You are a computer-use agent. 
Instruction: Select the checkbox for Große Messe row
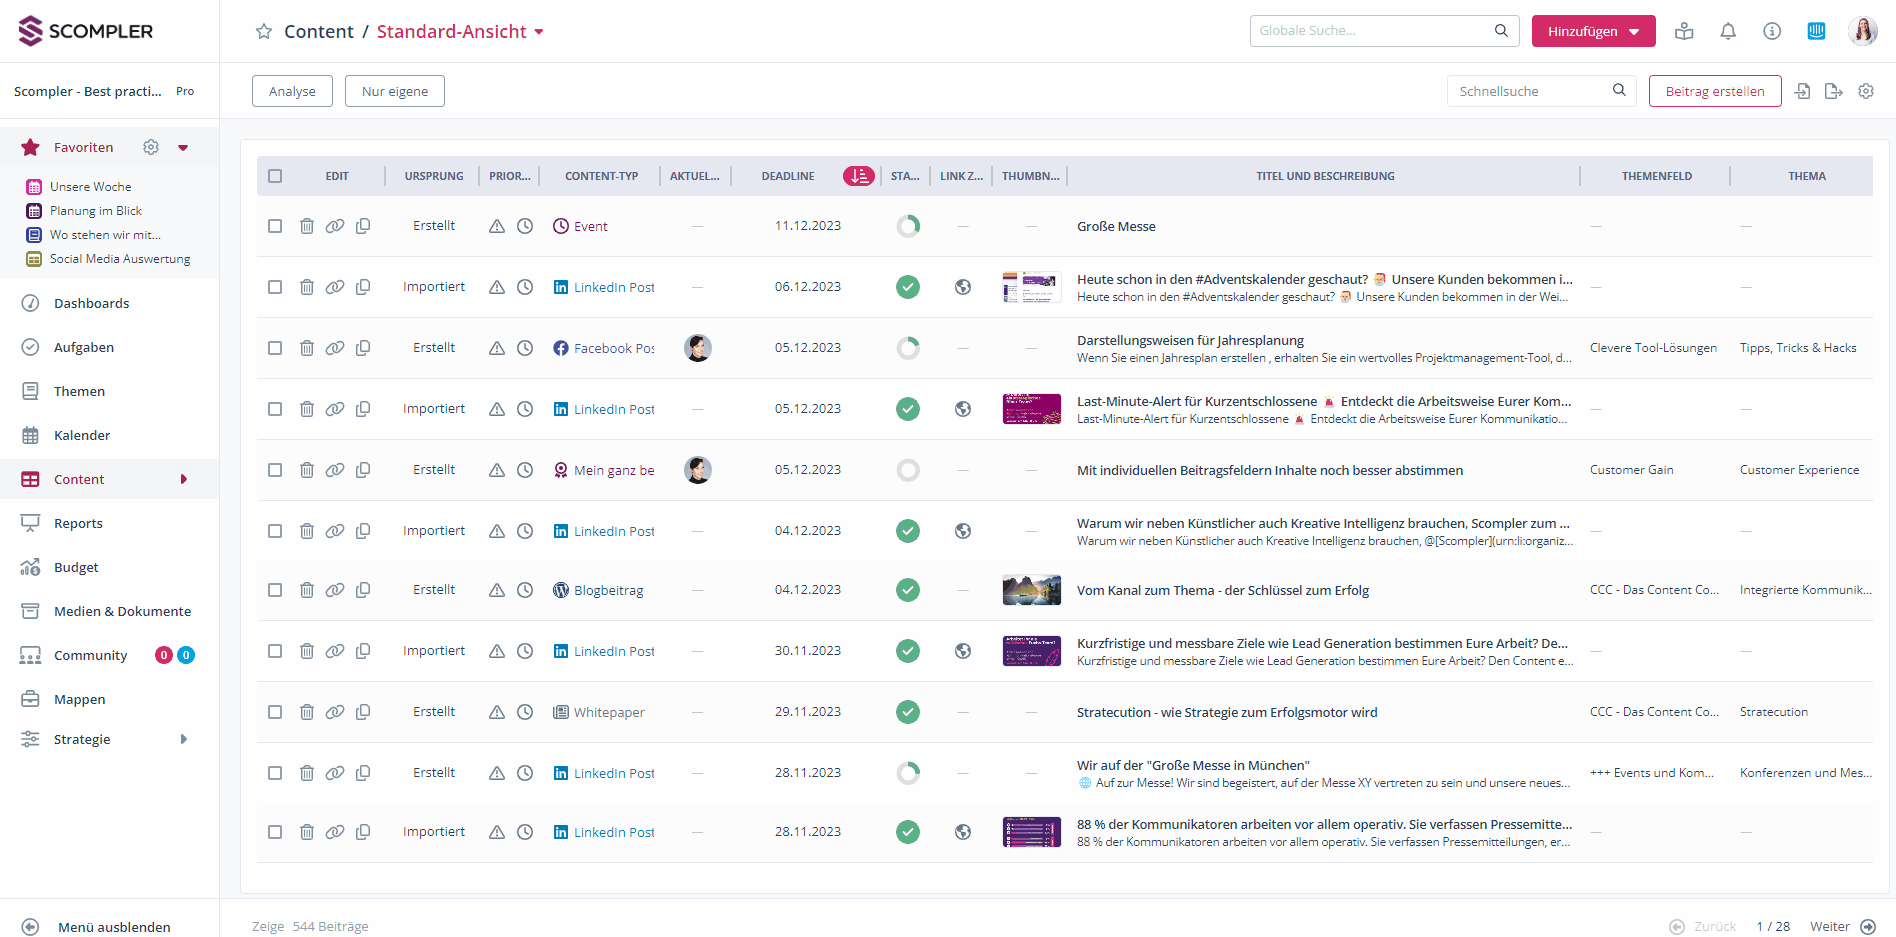[275, 226]
